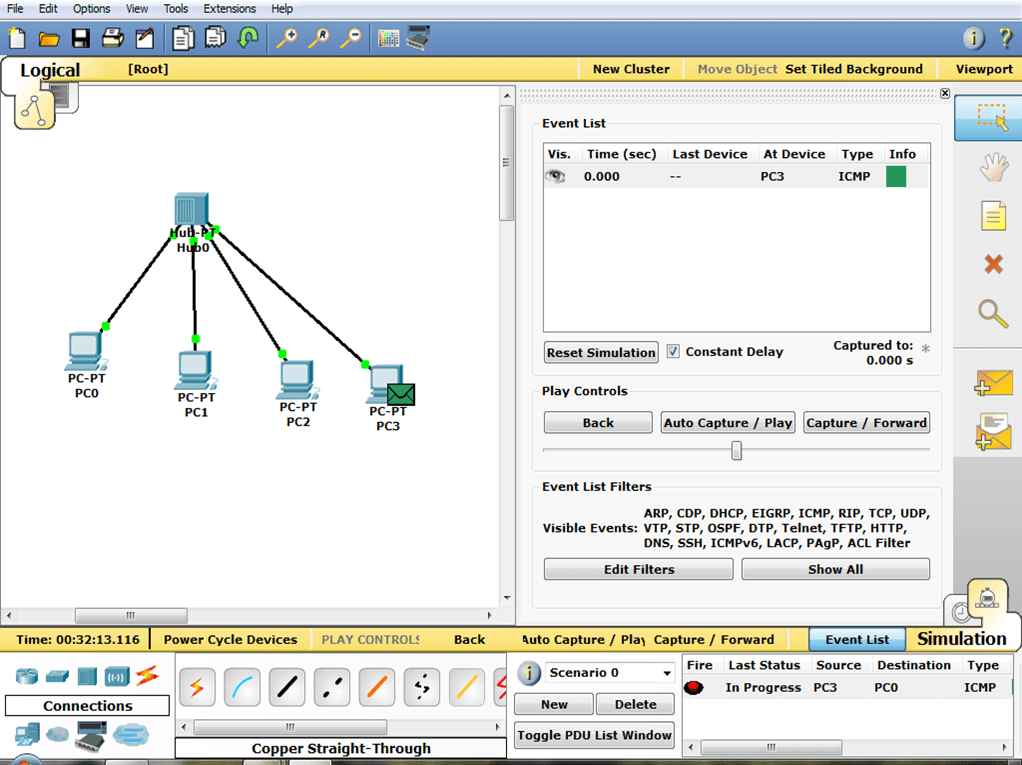
Task: Select the Move Layout hand tool
Action: (992, 168)
